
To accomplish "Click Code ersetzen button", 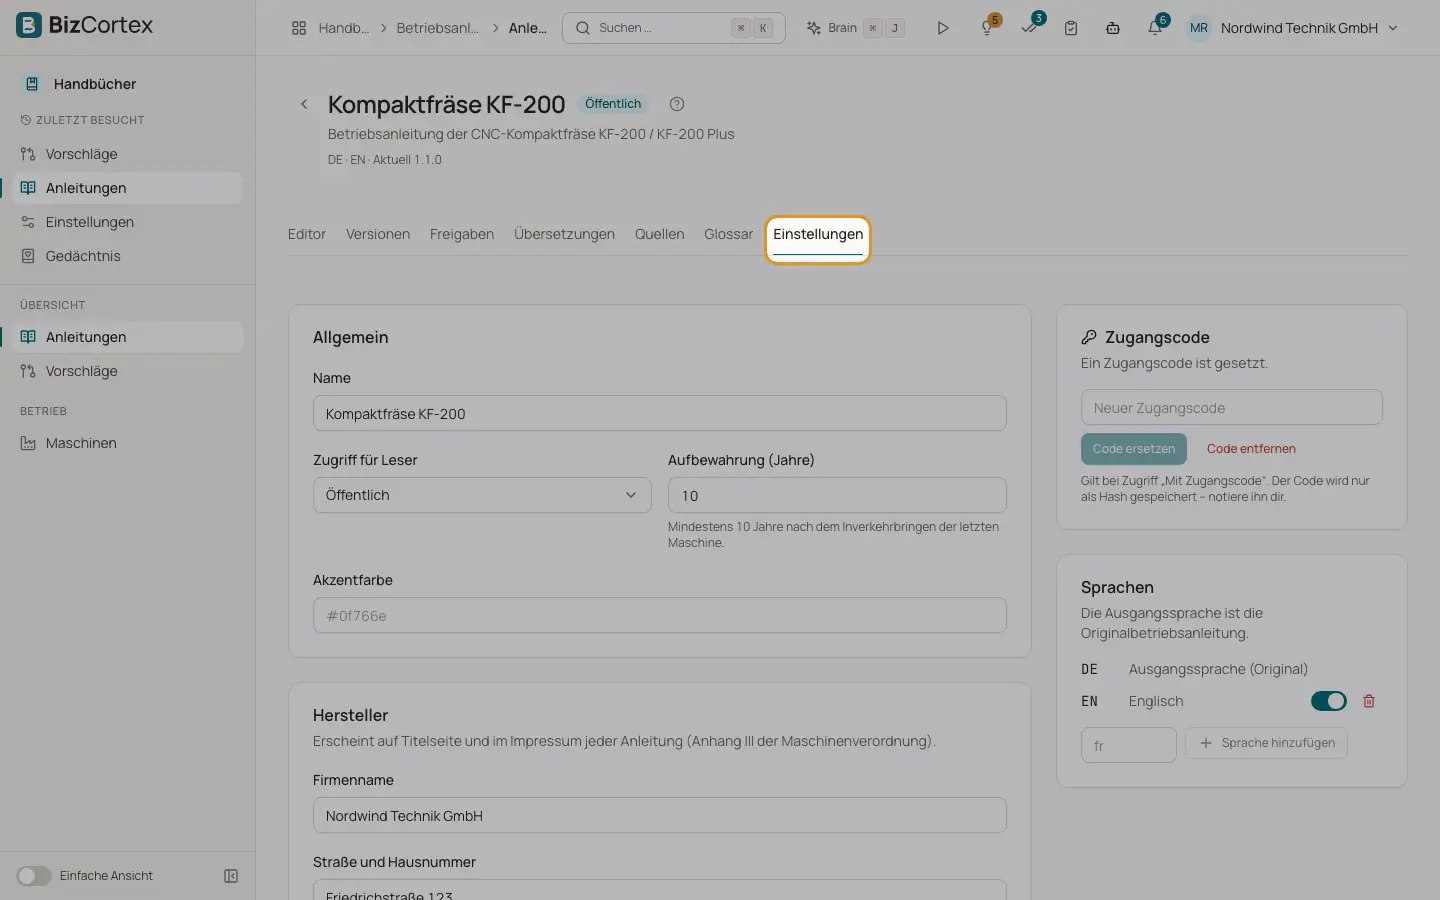I will 1134,449.
